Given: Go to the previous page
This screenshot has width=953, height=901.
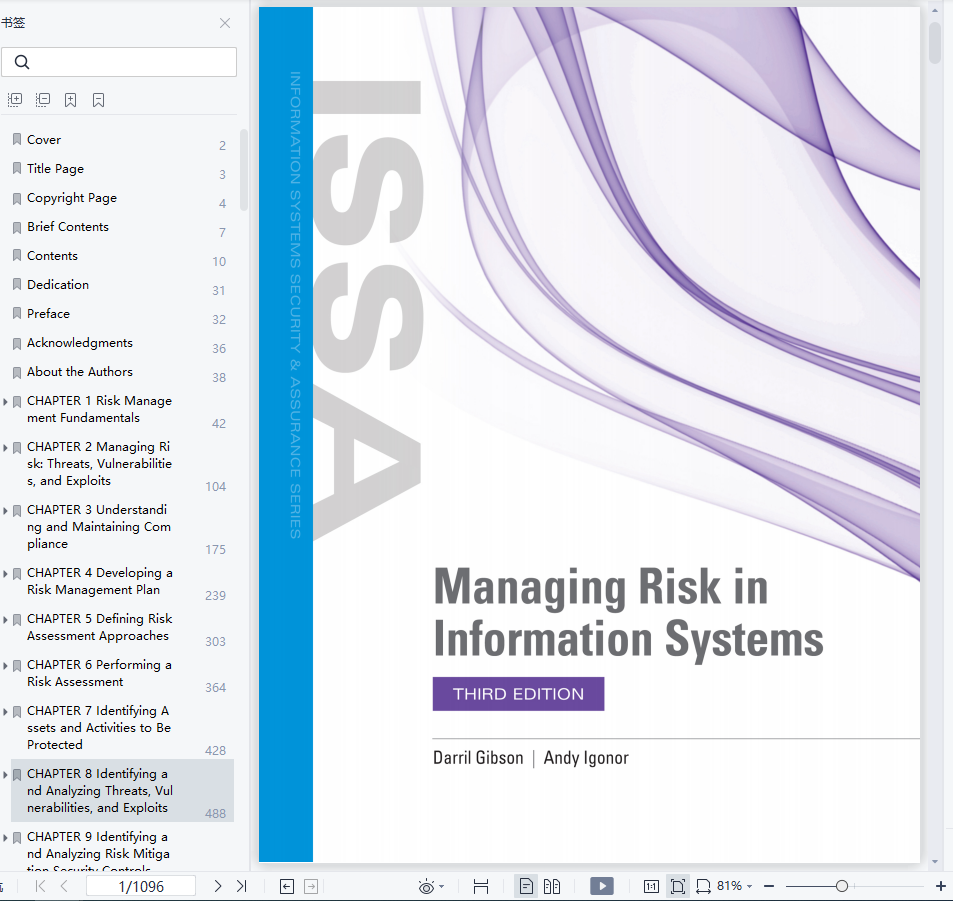Looking at the screenshot, I should click(x=64, y=886).
